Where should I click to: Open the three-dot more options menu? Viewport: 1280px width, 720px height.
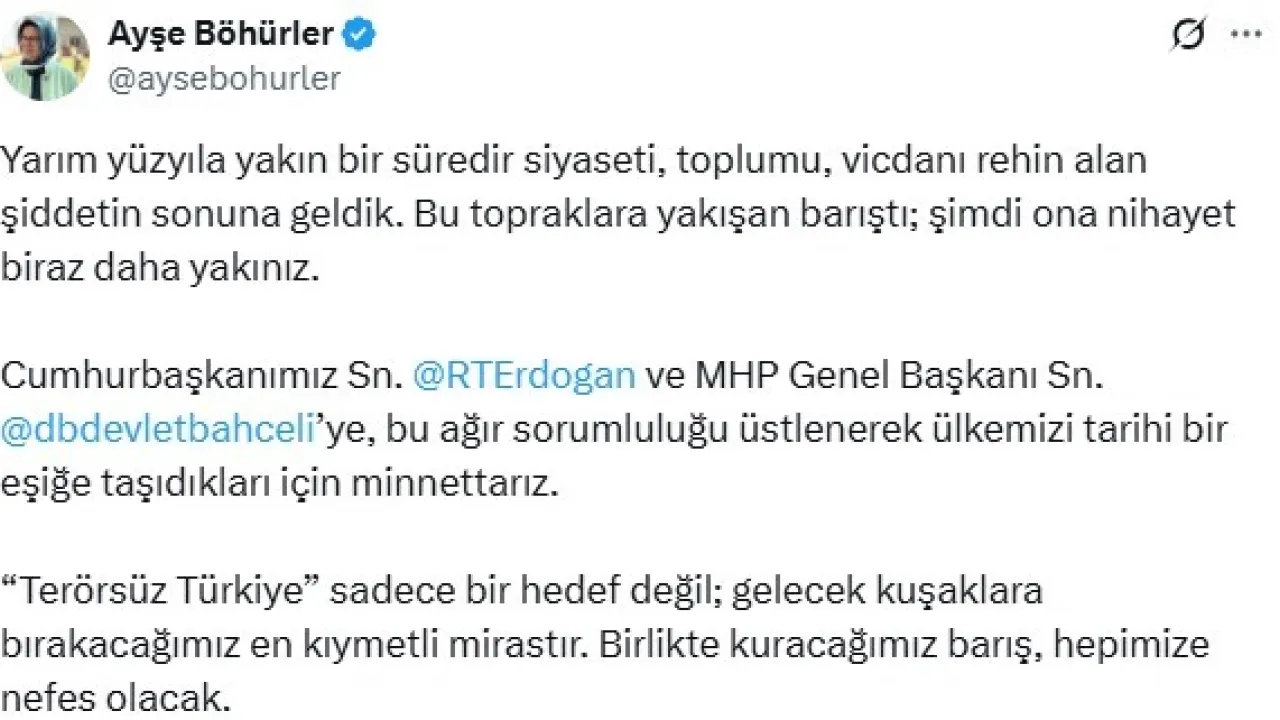pyautogui.click(x=1245, y=35)
